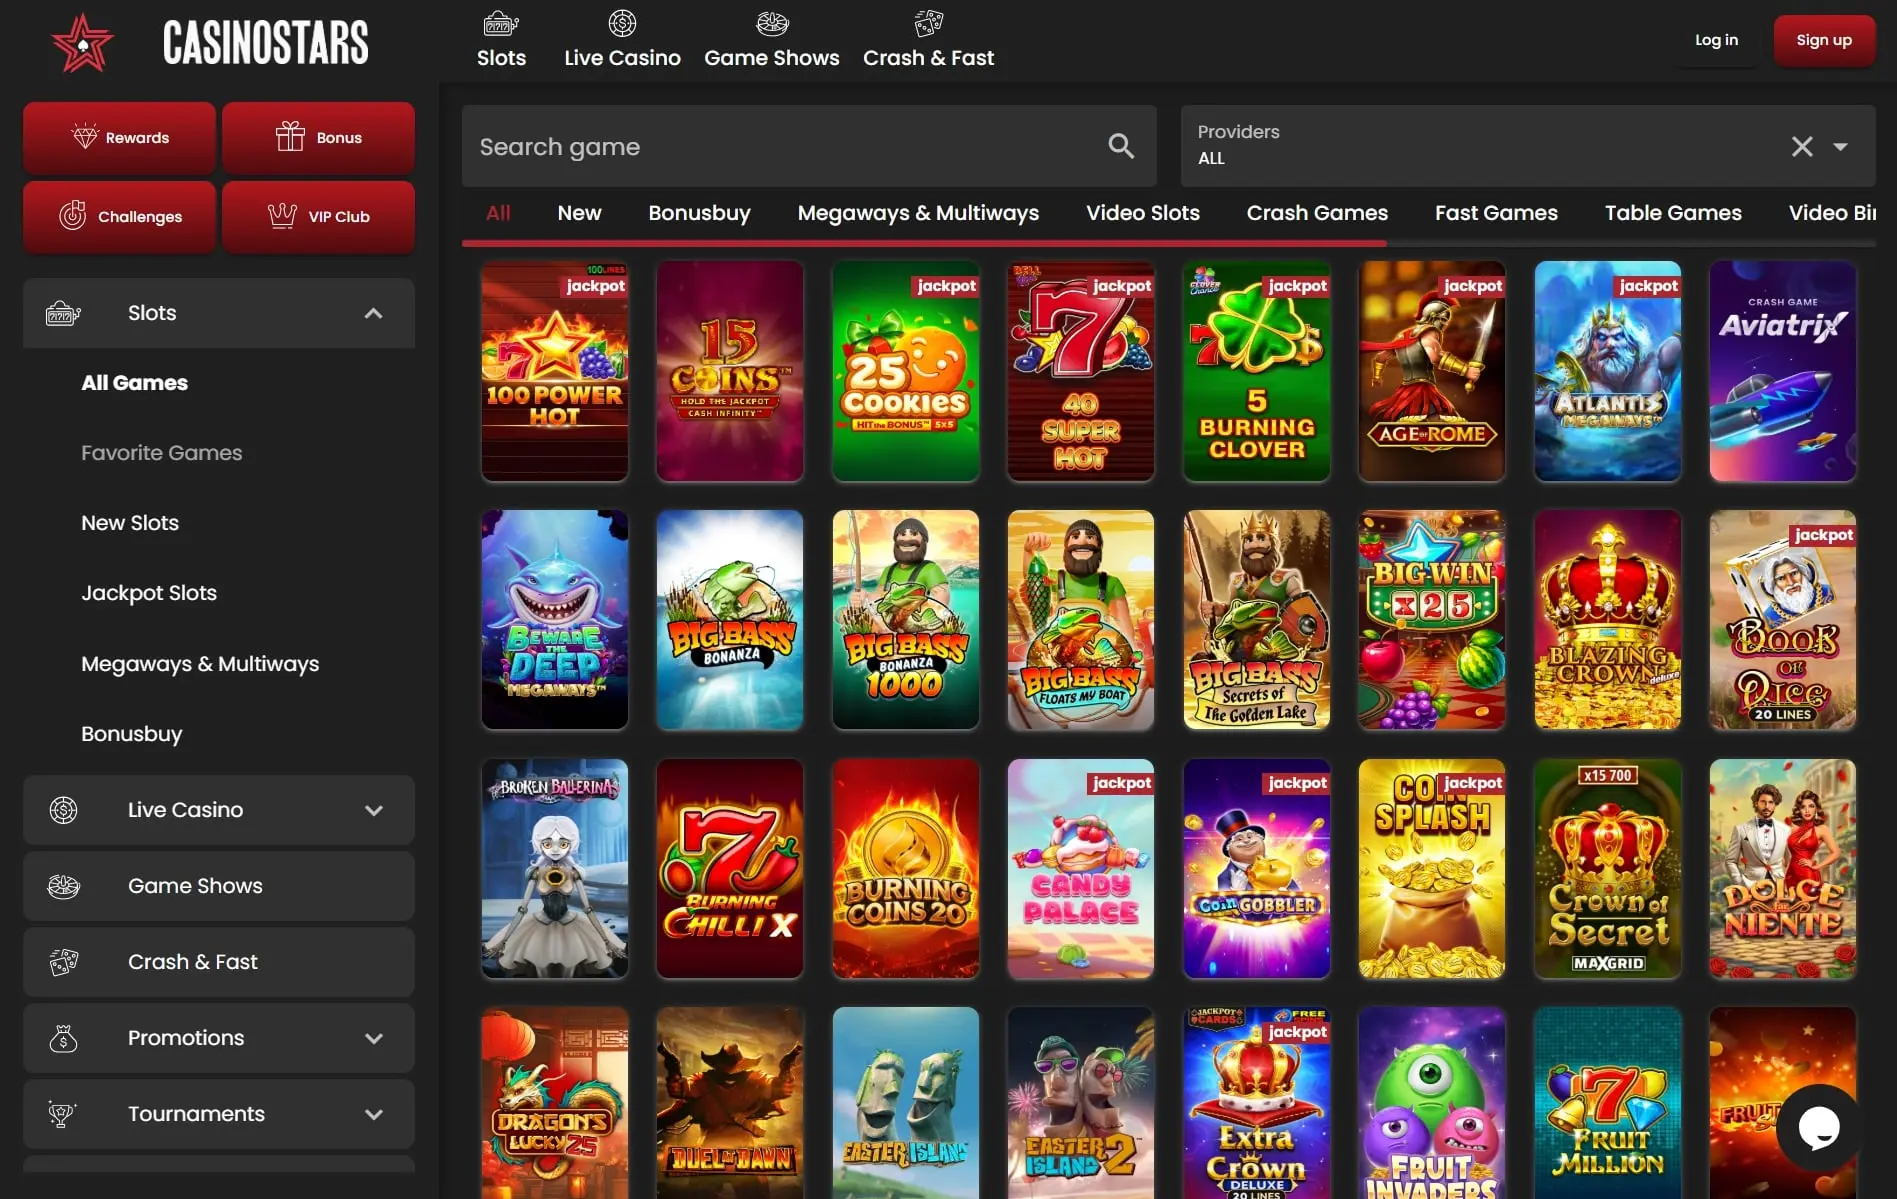
Task: Open the Atlantis Megaways game
Action: (1608, 371)
